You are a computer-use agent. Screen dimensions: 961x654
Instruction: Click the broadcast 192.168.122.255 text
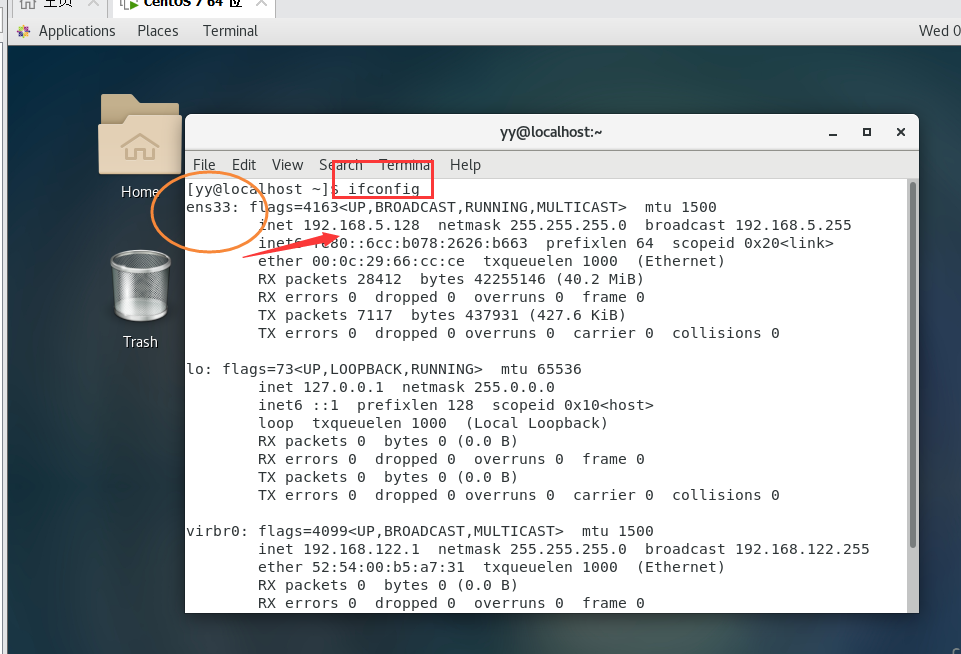(757, 549)
